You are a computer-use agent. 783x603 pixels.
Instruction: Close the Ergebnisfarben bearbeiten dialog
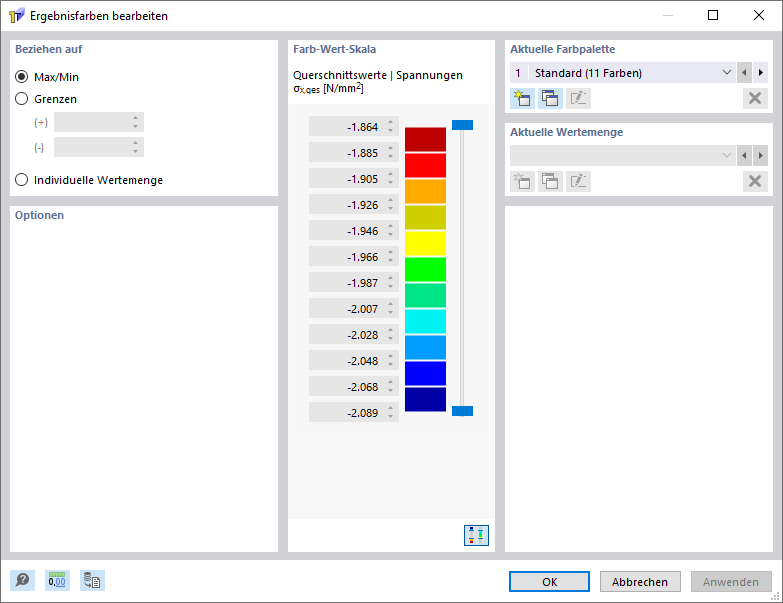759,15
